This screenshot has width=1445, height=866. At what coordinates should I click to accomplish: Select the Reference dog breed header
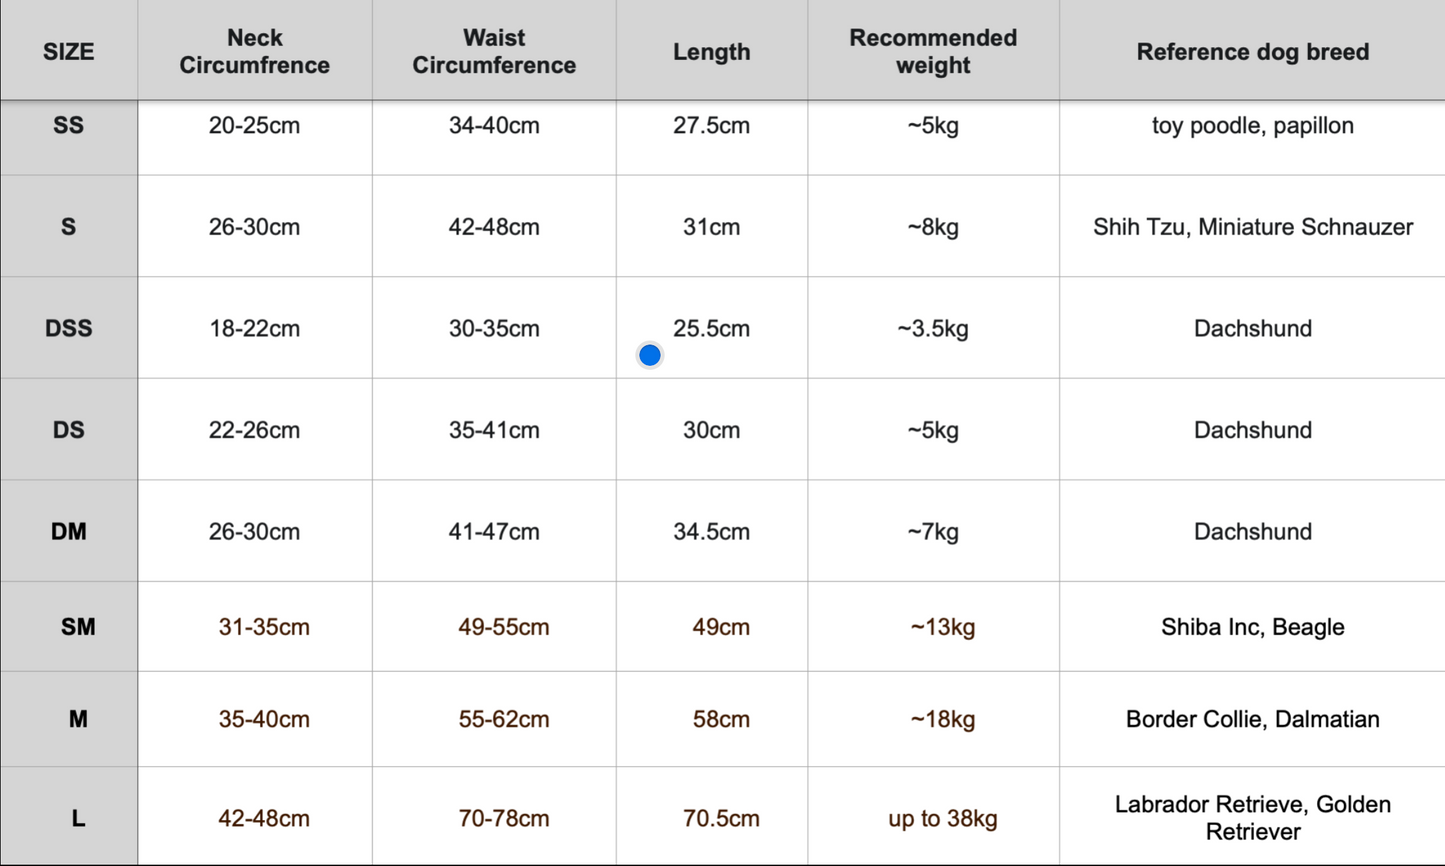(x=1252, y=52)
